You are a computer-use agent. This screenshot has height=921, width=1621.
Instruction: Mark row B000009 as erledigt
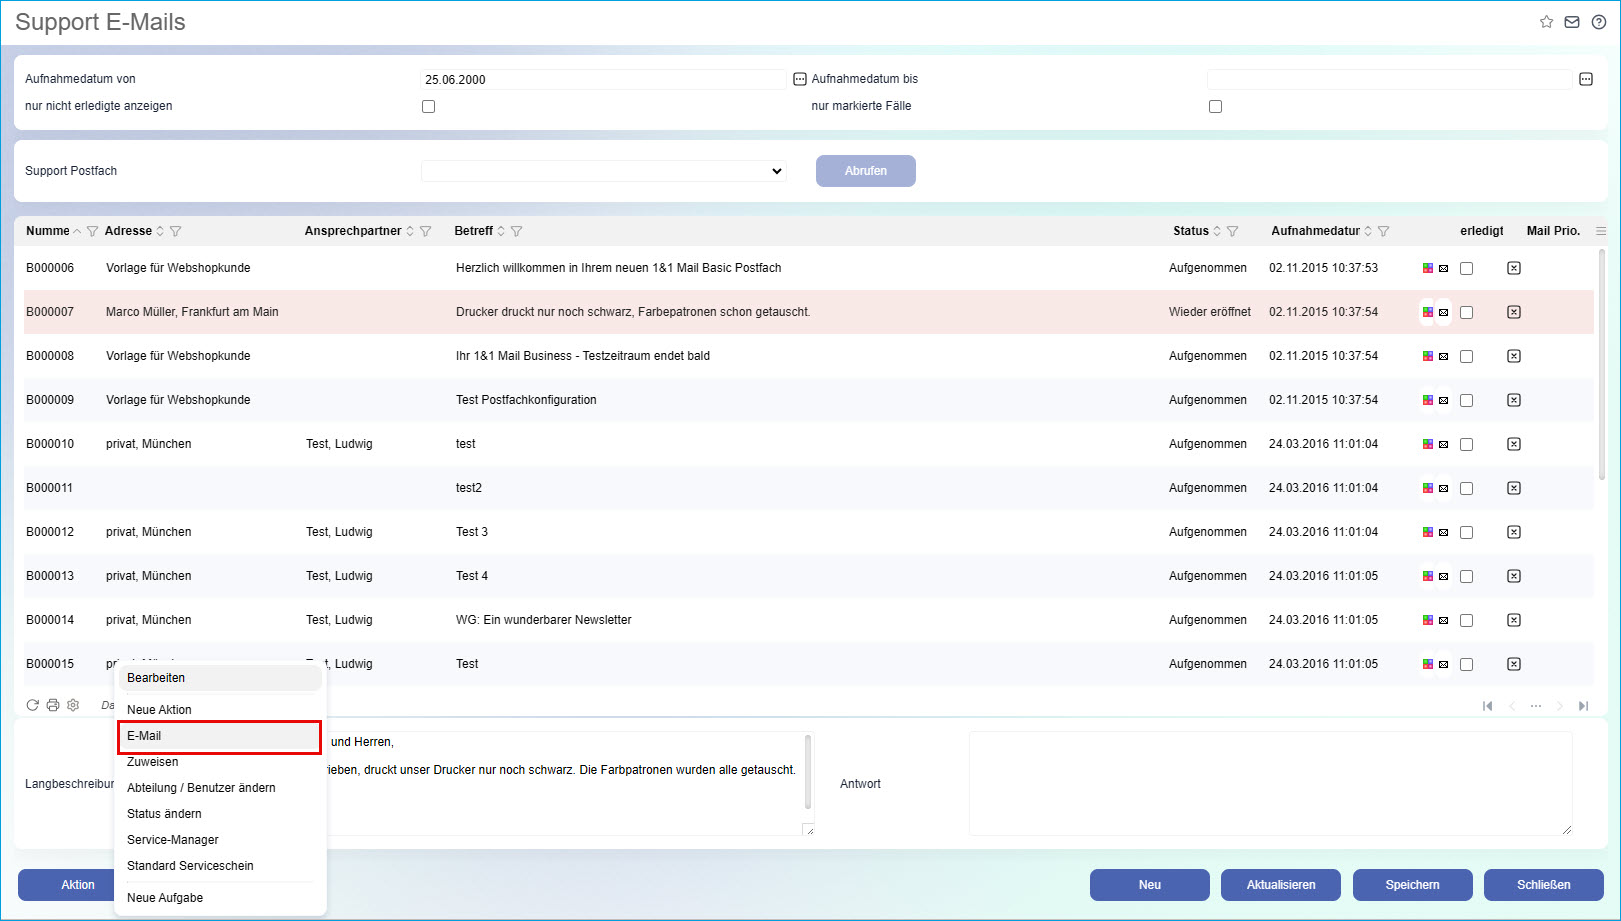pos(1466,400)
